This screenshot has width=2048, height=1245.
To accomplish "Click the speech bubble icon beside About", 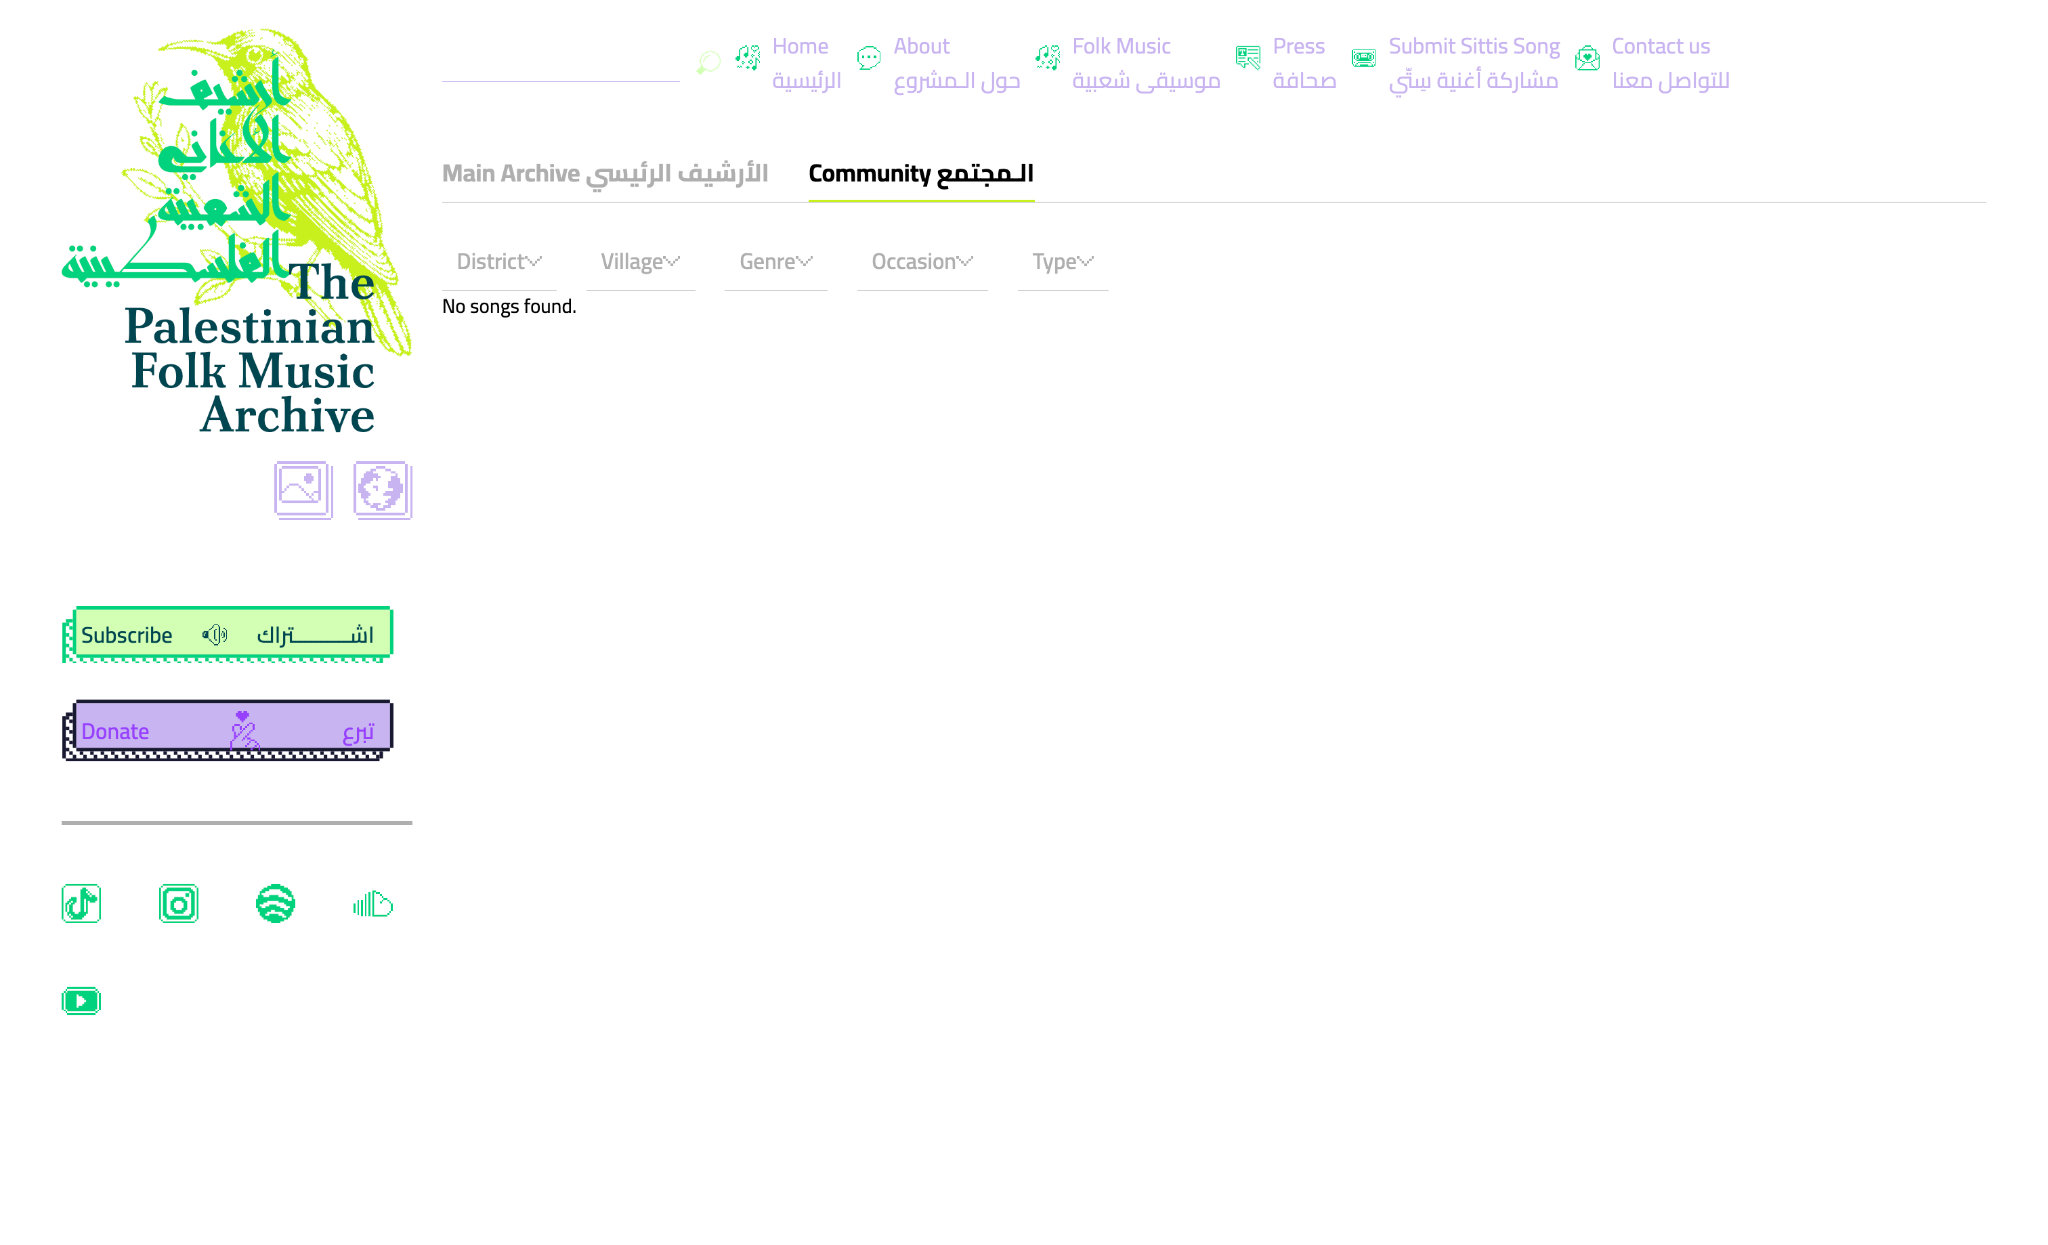I will pyautogui.click(x=869, y=58).
